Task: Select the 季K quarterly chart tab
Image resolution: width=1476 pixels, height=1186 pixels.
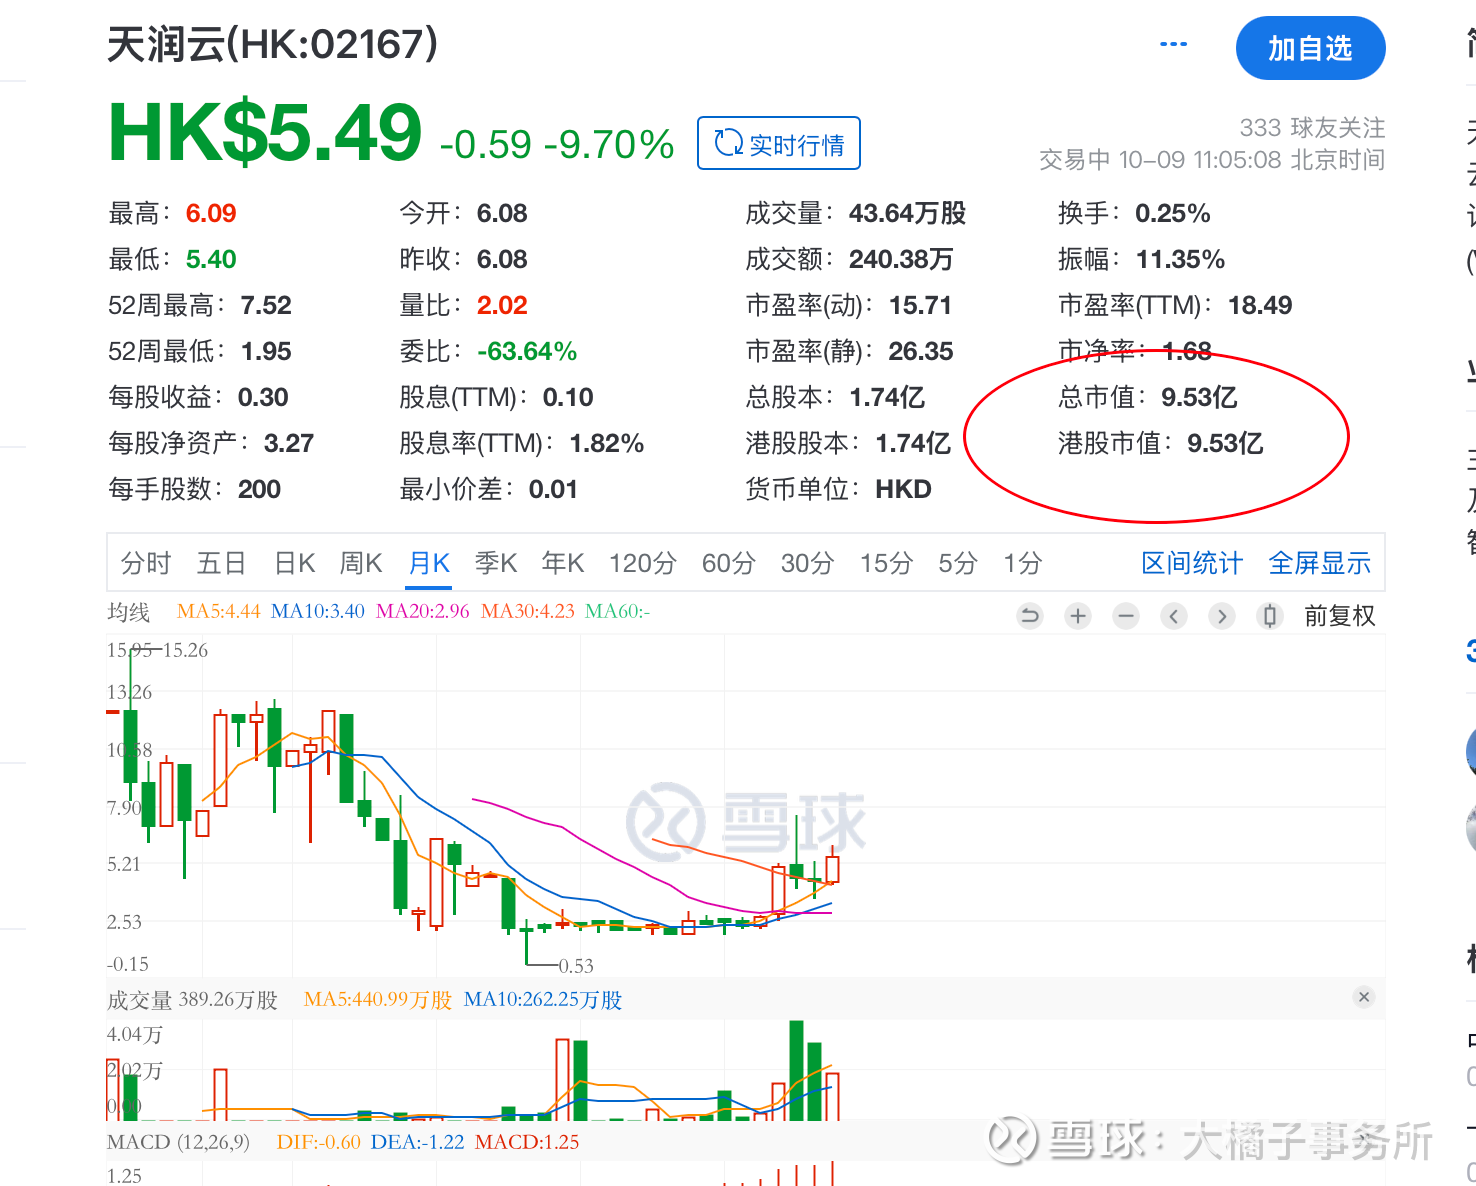Action: 496,563
